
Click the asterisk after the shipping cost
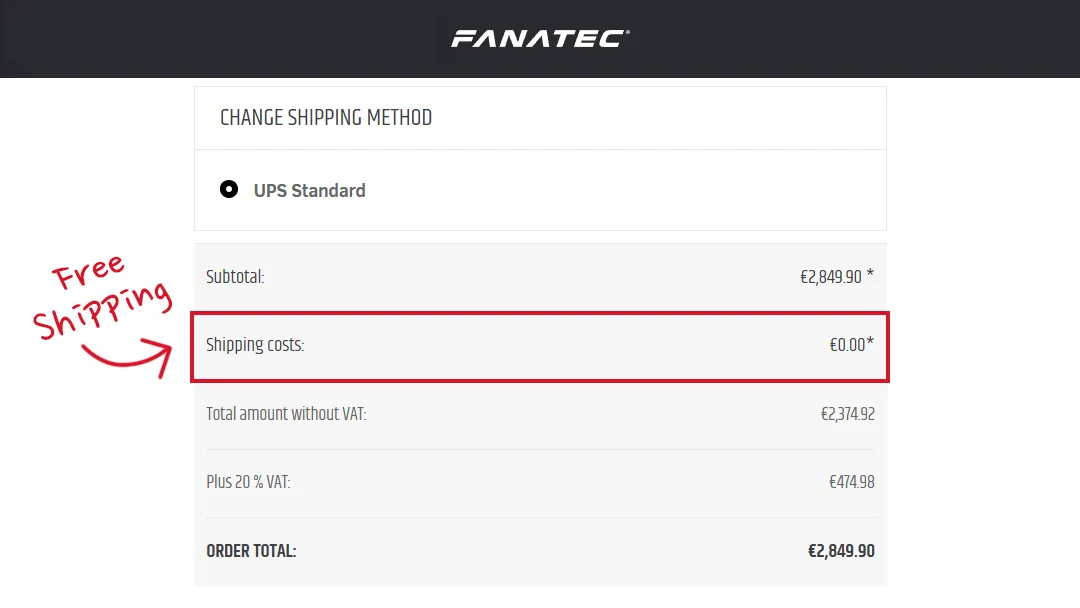click(x=872, y=340)
